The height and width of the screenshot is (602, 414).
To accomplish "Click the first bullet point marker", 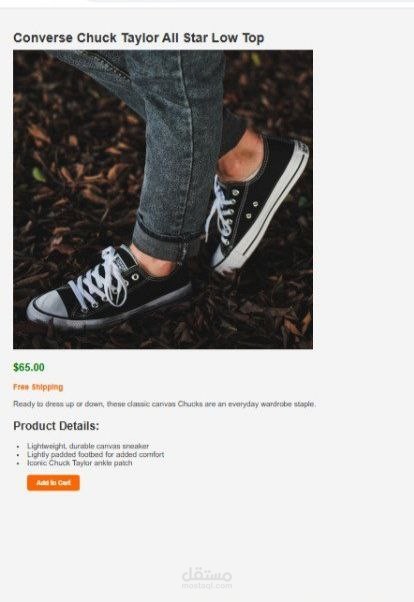I will pos(18,447).
